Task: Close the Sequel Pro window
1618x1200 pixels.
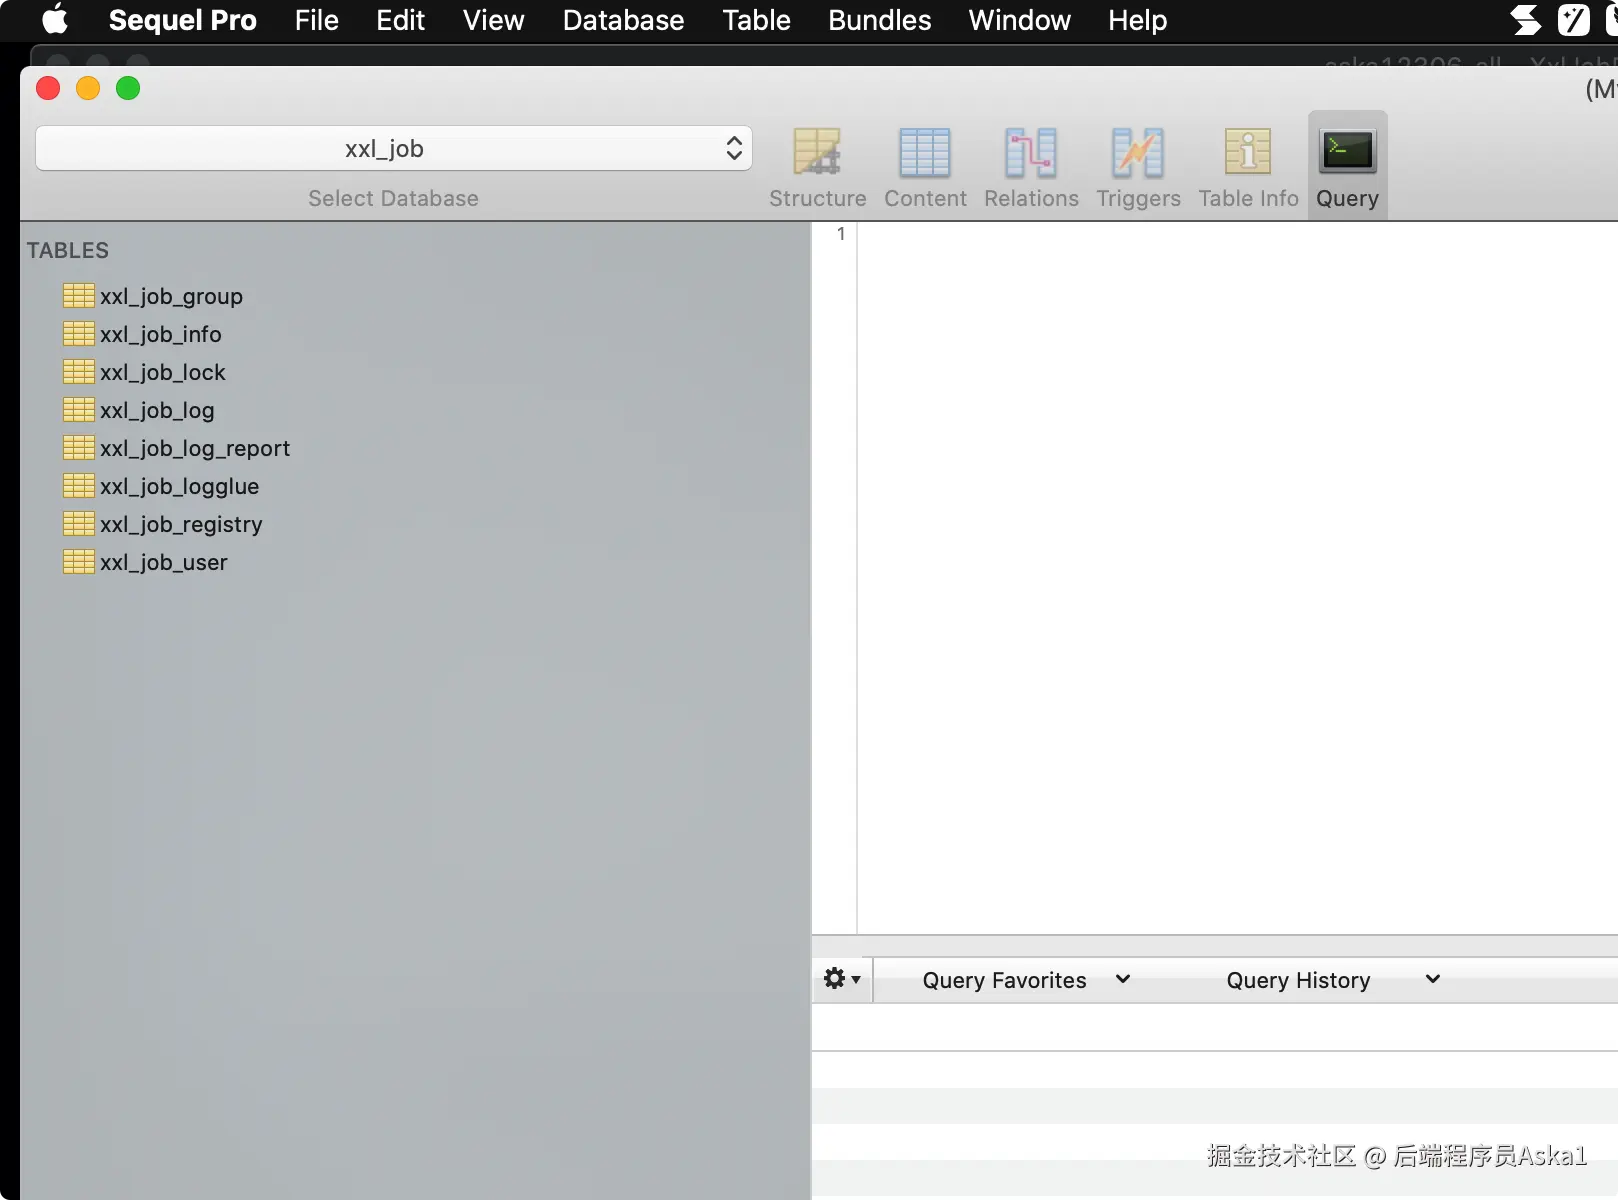Action: (x=48, y=88)
